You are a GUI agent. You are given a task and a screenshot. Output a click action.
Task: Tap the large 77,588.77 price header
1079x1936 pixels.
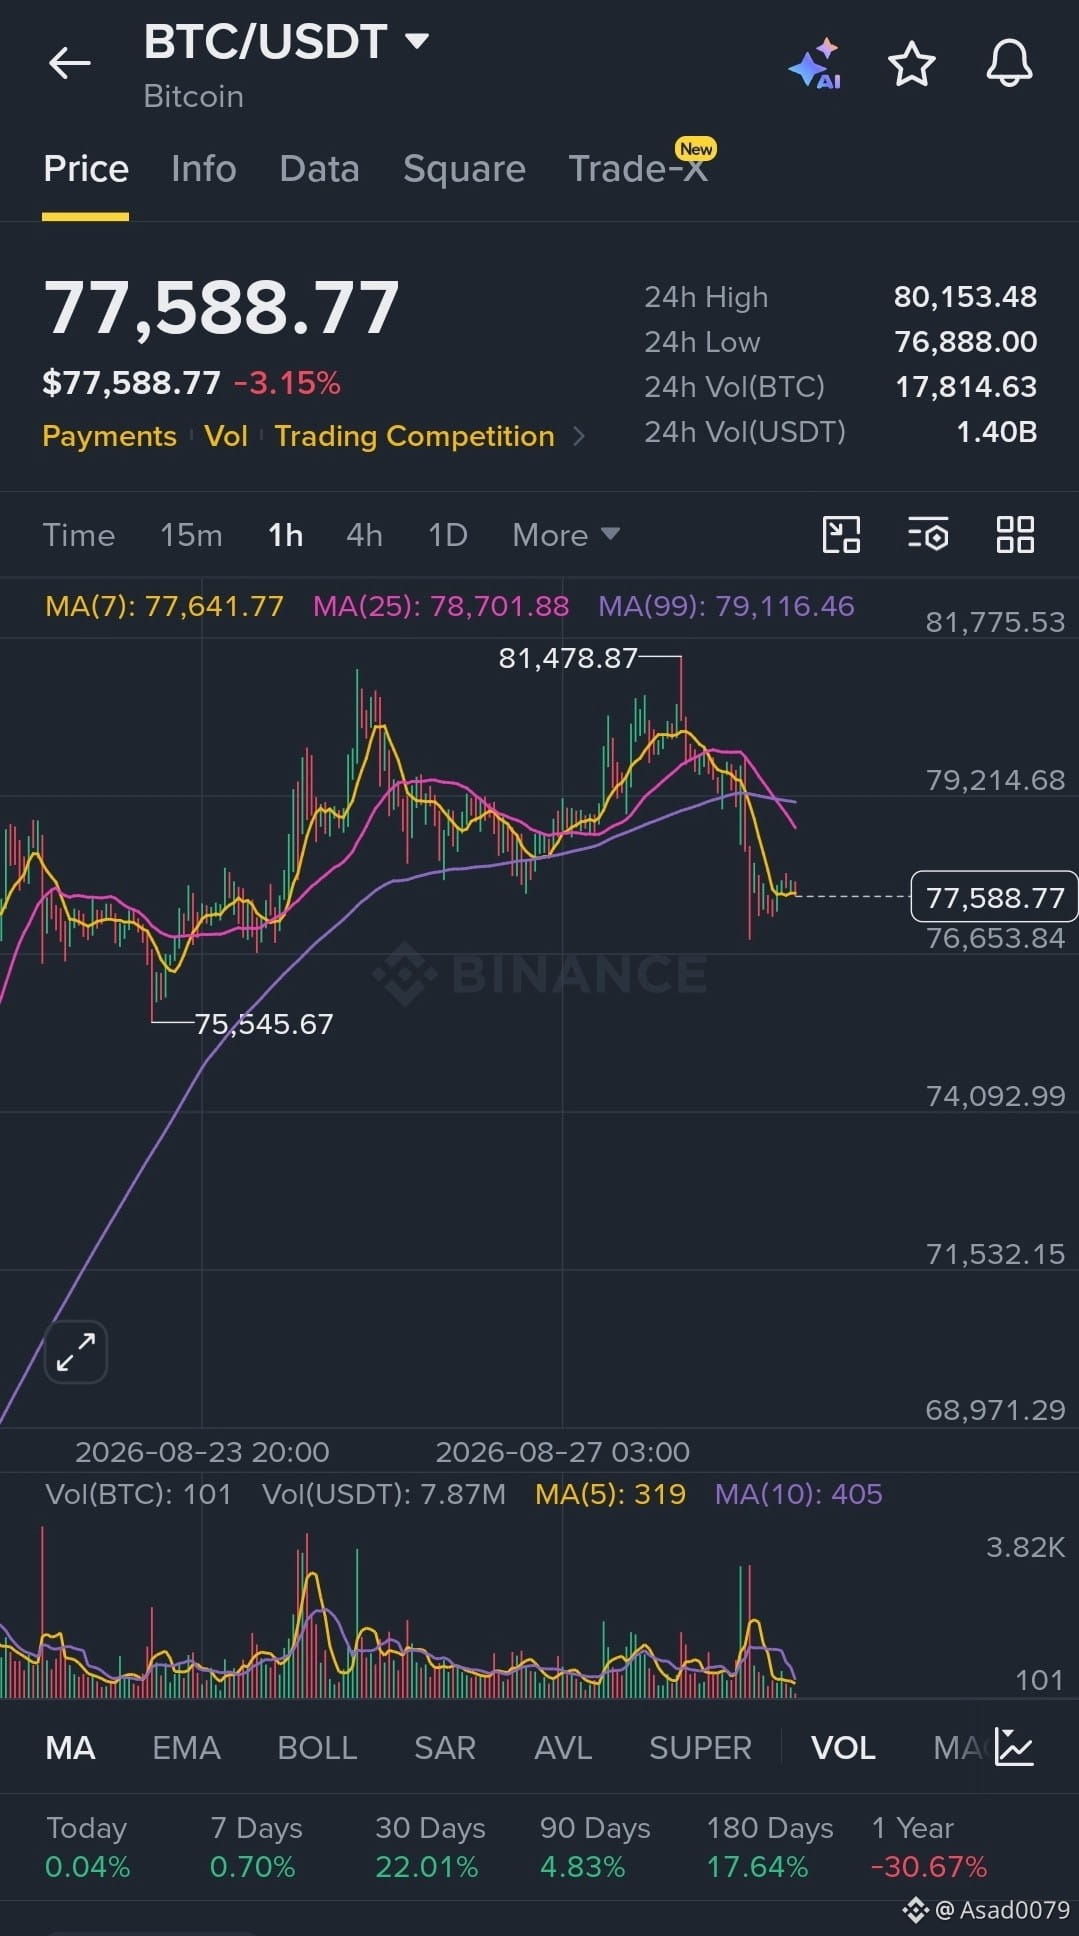pyautogui.click(x=221, y=308)
